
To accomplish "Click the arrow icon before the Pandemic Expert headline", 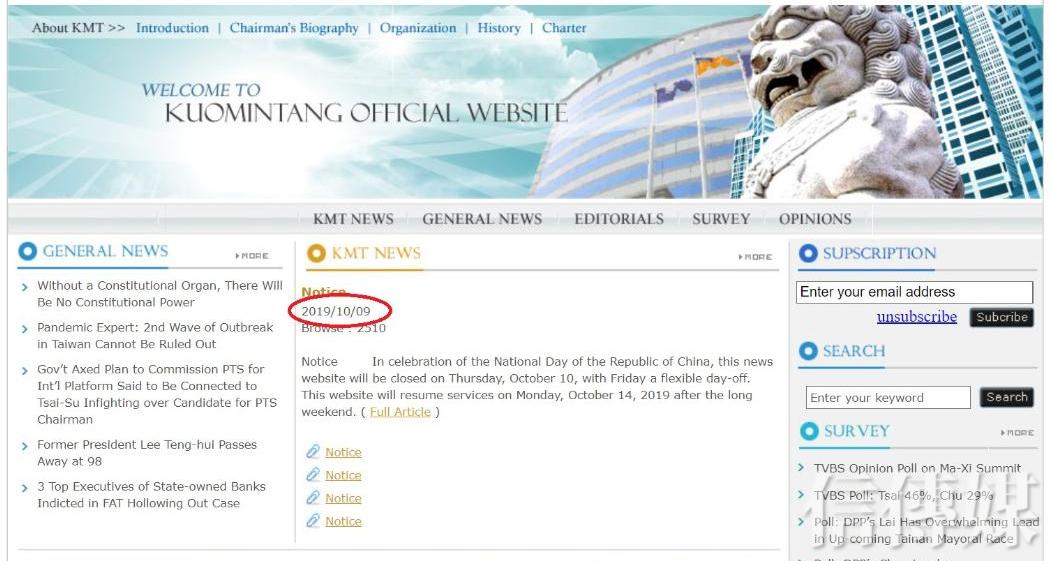I will click(x=25, y=329).
